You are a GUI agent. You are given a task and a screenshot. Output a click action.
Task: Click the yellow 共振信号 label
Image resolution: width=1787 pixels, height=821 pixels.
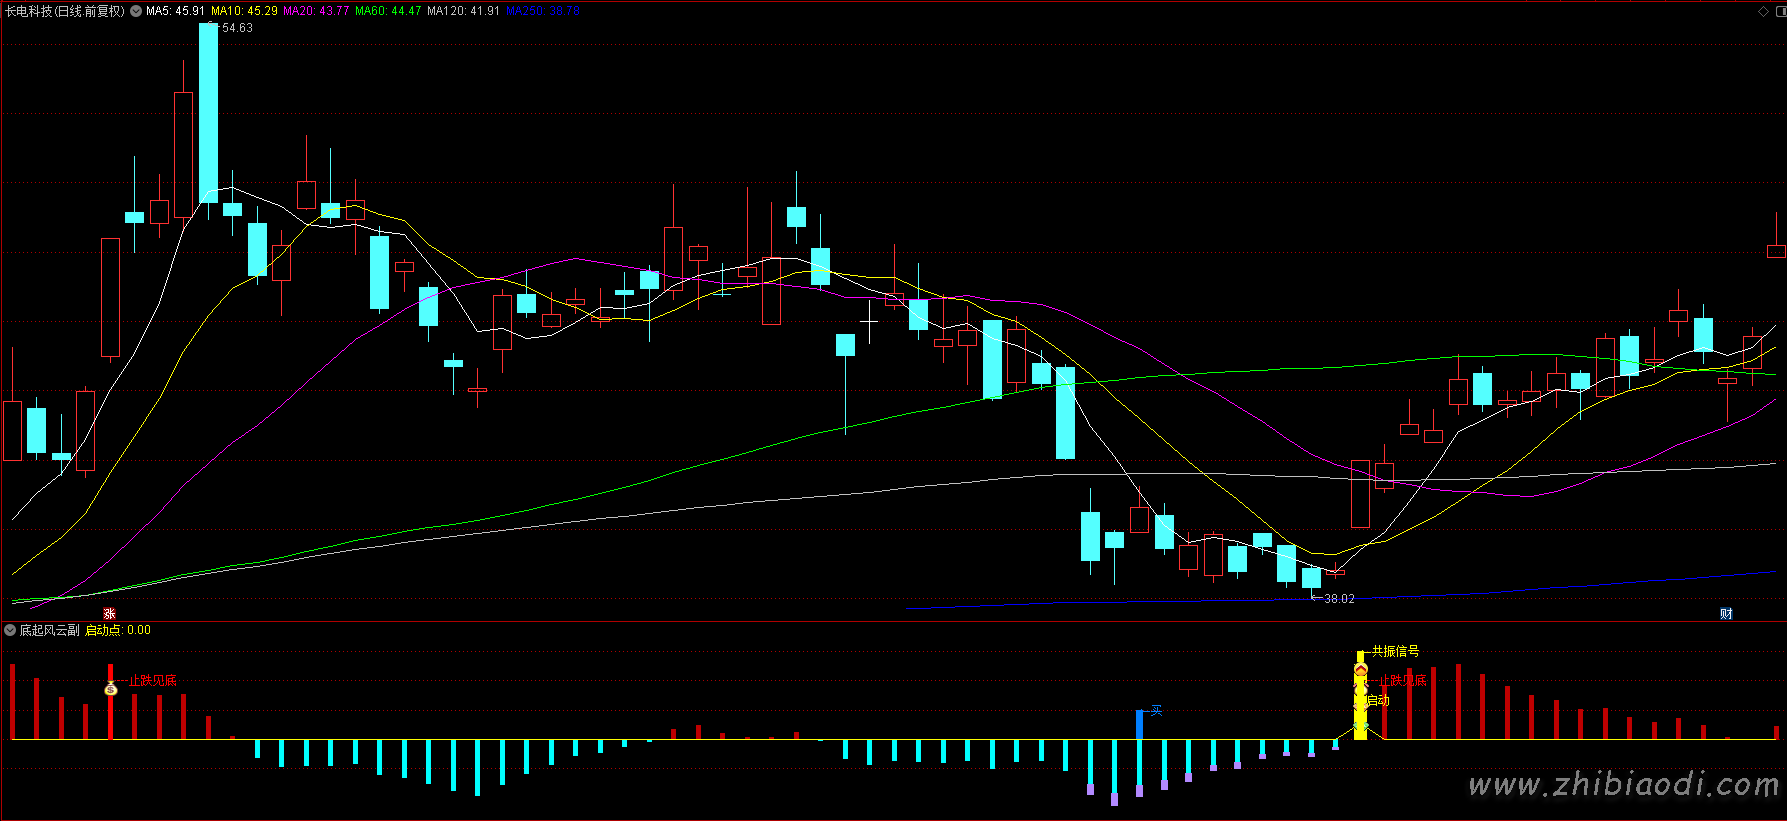point(1395,651)
